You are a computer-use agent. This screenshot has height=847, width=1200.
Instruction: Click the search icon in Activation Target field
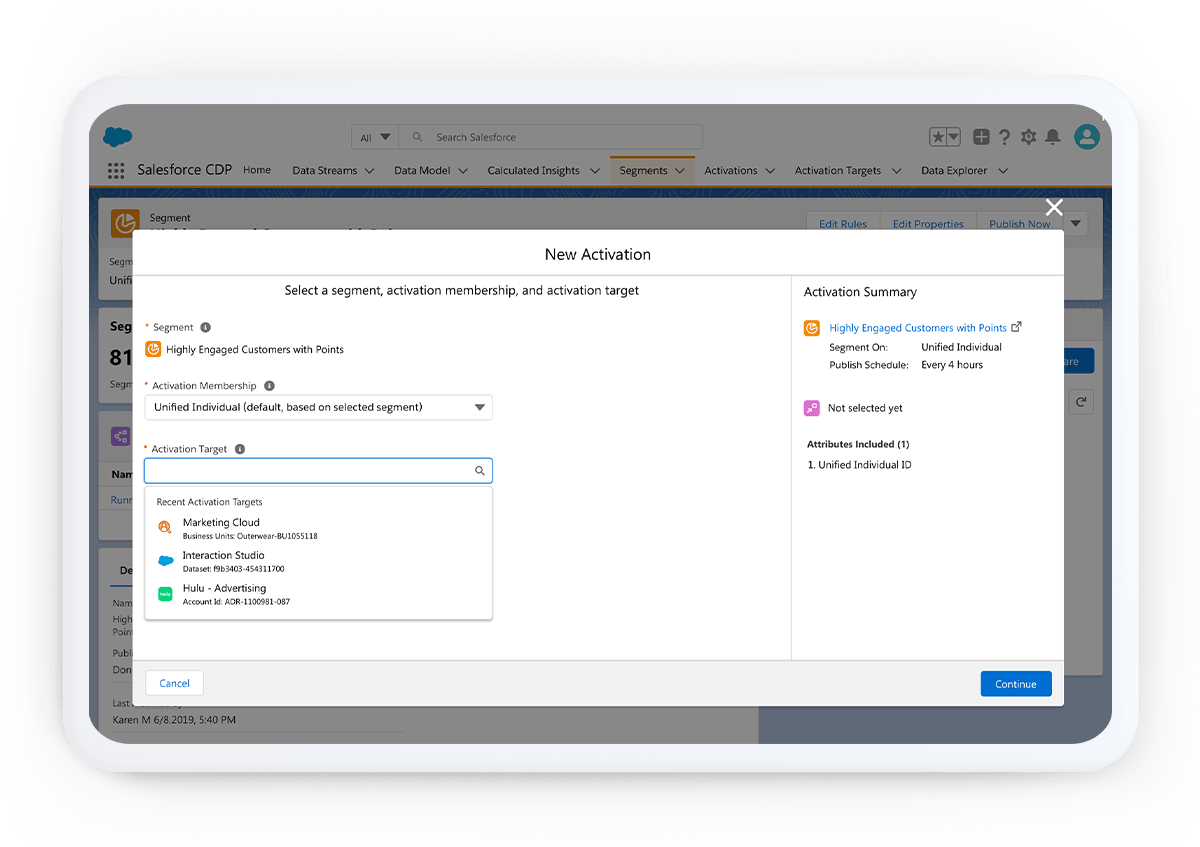coord(480,471)
